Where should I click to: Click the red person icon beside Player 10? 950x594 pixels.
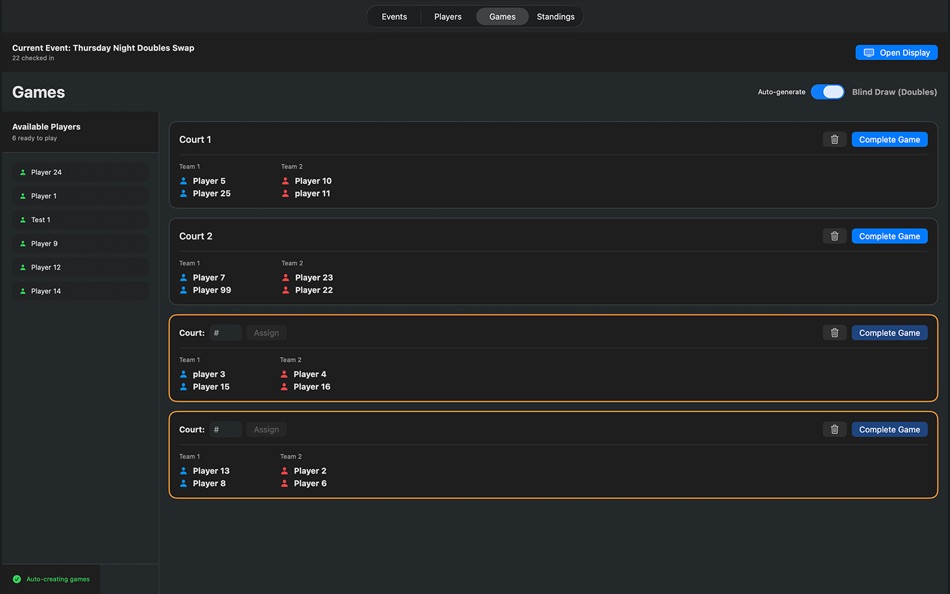click(x=285, y=181)
